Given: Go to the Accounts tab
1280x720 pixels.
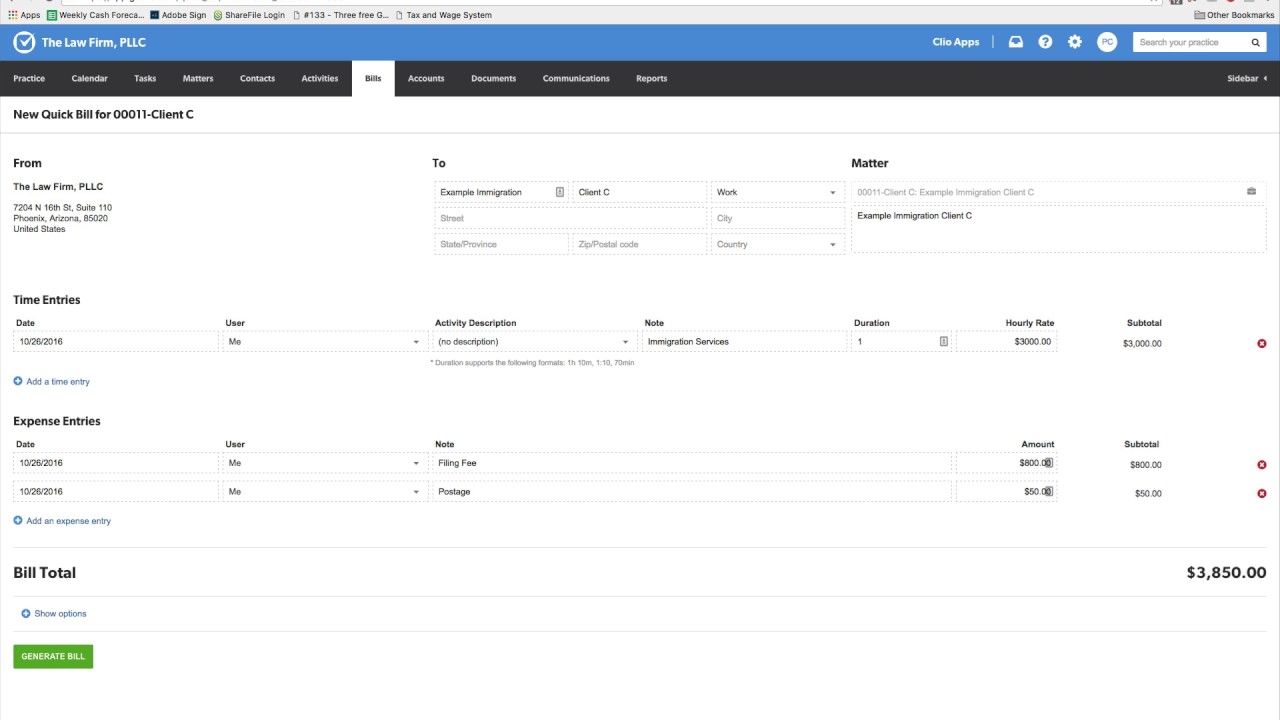Looking at the screenshot, I should pyautogui.click(x=426, y=78).
